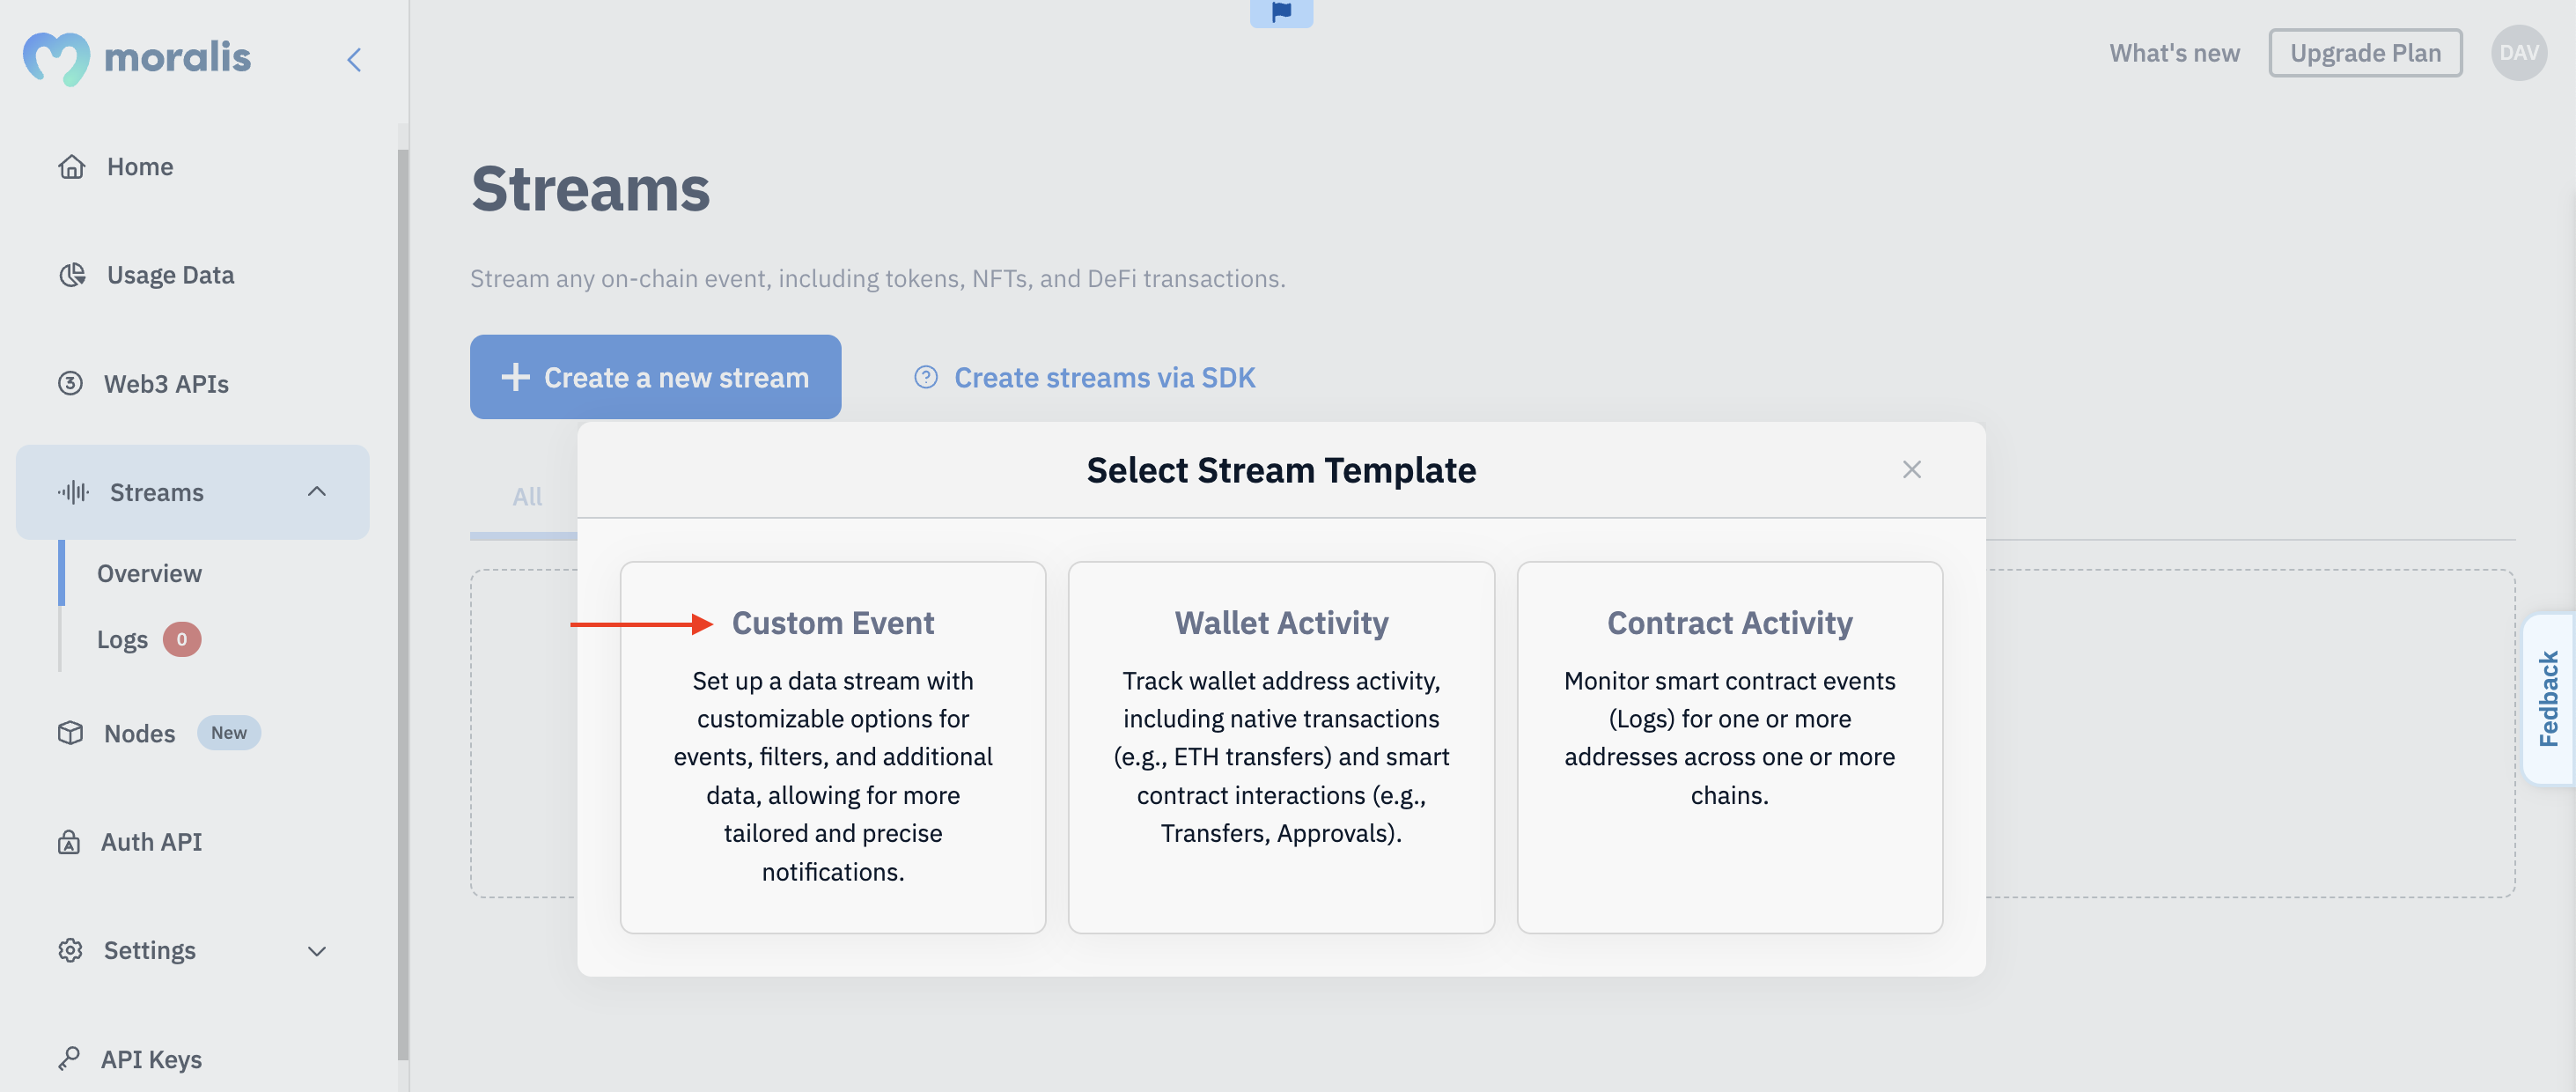Click the Moralis heart logo
Screen dimensions: 2576x1092
coord(56,58)
